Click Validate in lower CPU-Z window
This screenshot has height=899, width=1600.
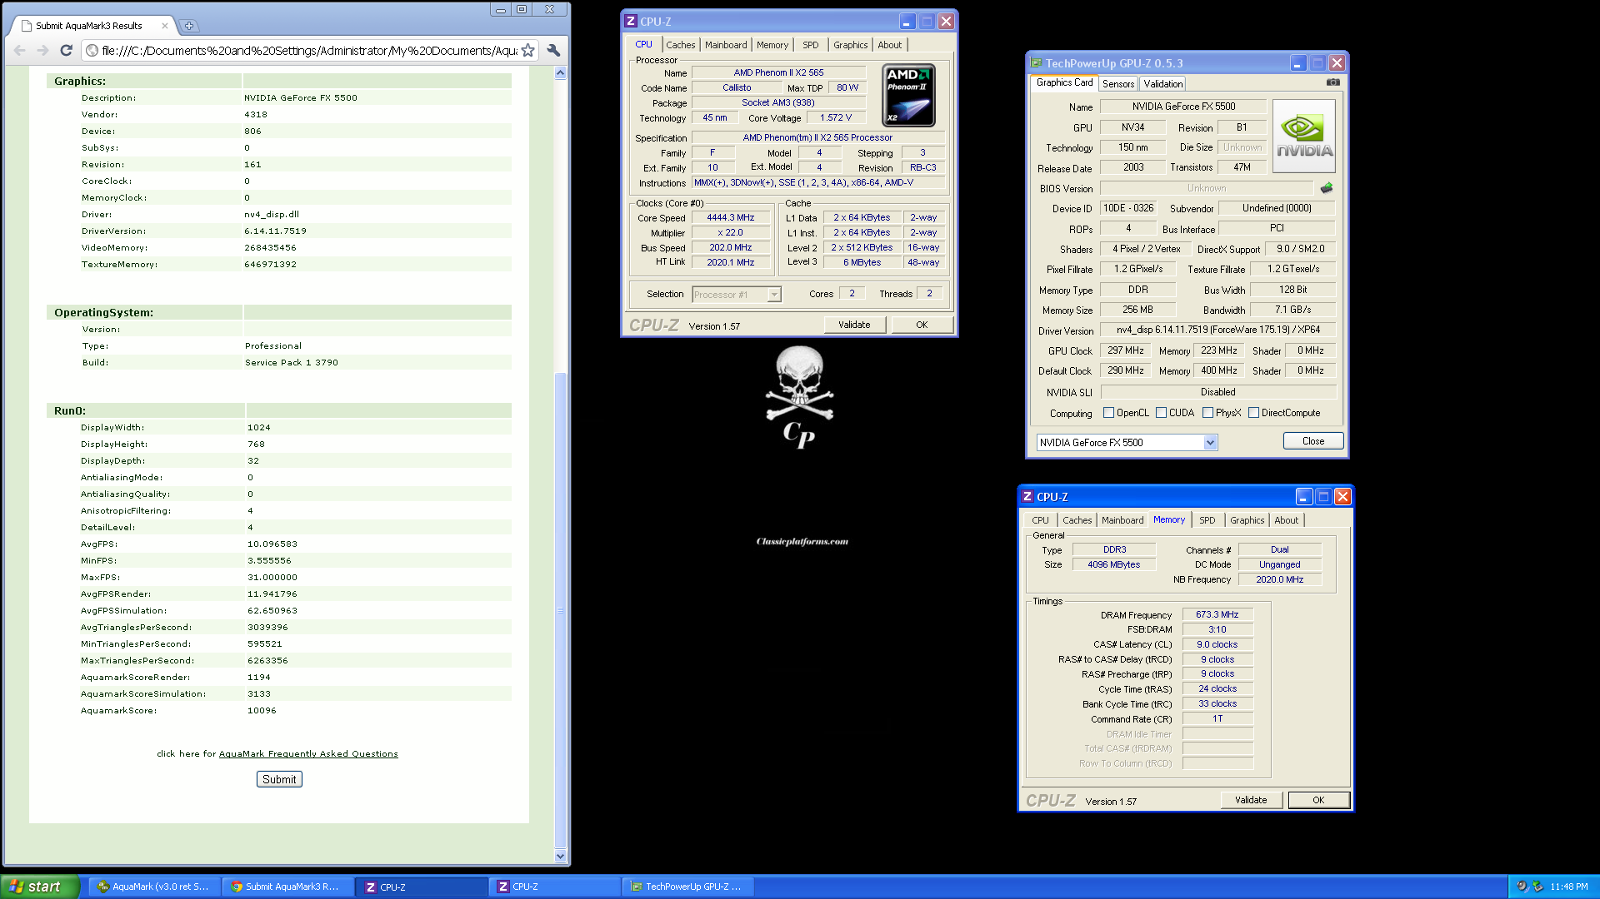pyautogui.click(x=1251, y=800)
